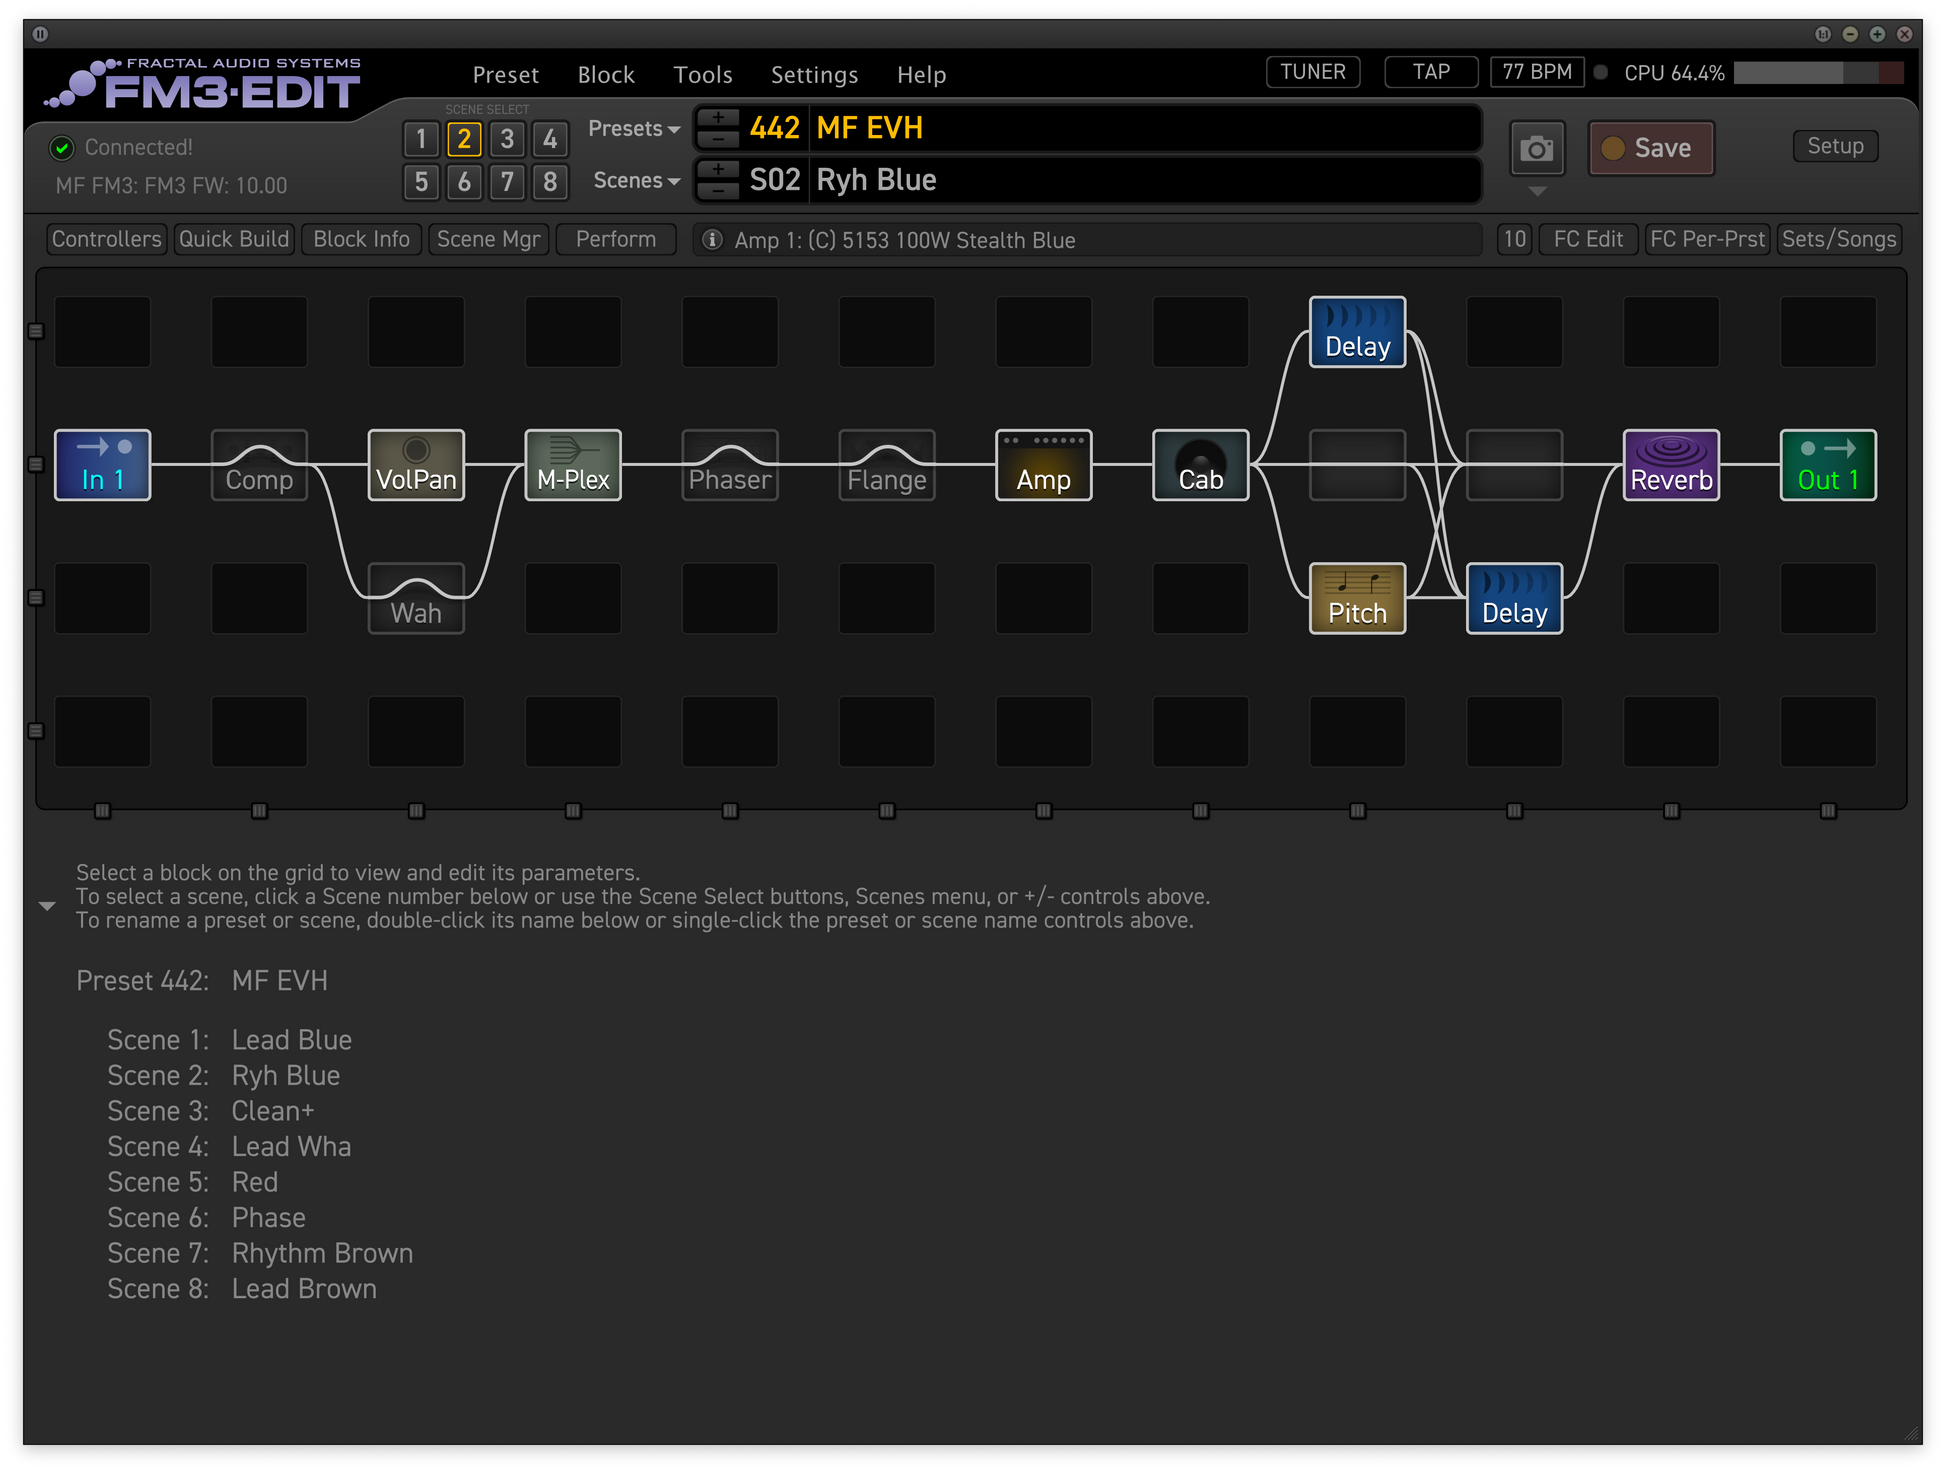Open the Tuner

click(1312, 72)
